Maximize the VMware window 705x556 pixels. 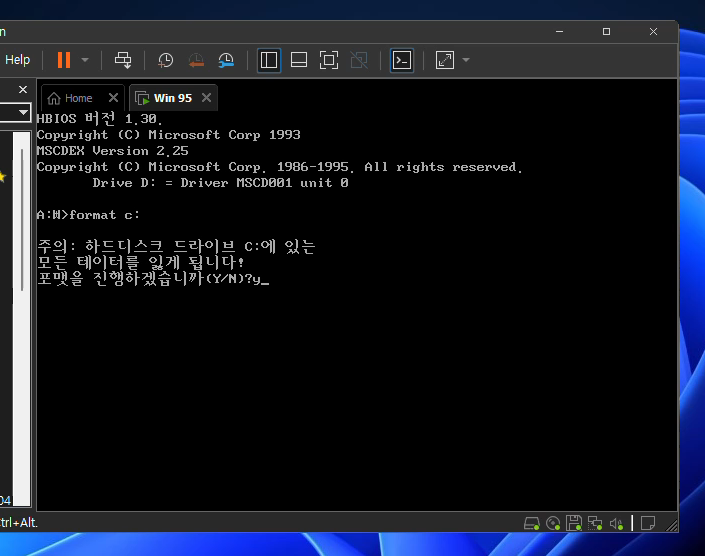coord(607,31)
